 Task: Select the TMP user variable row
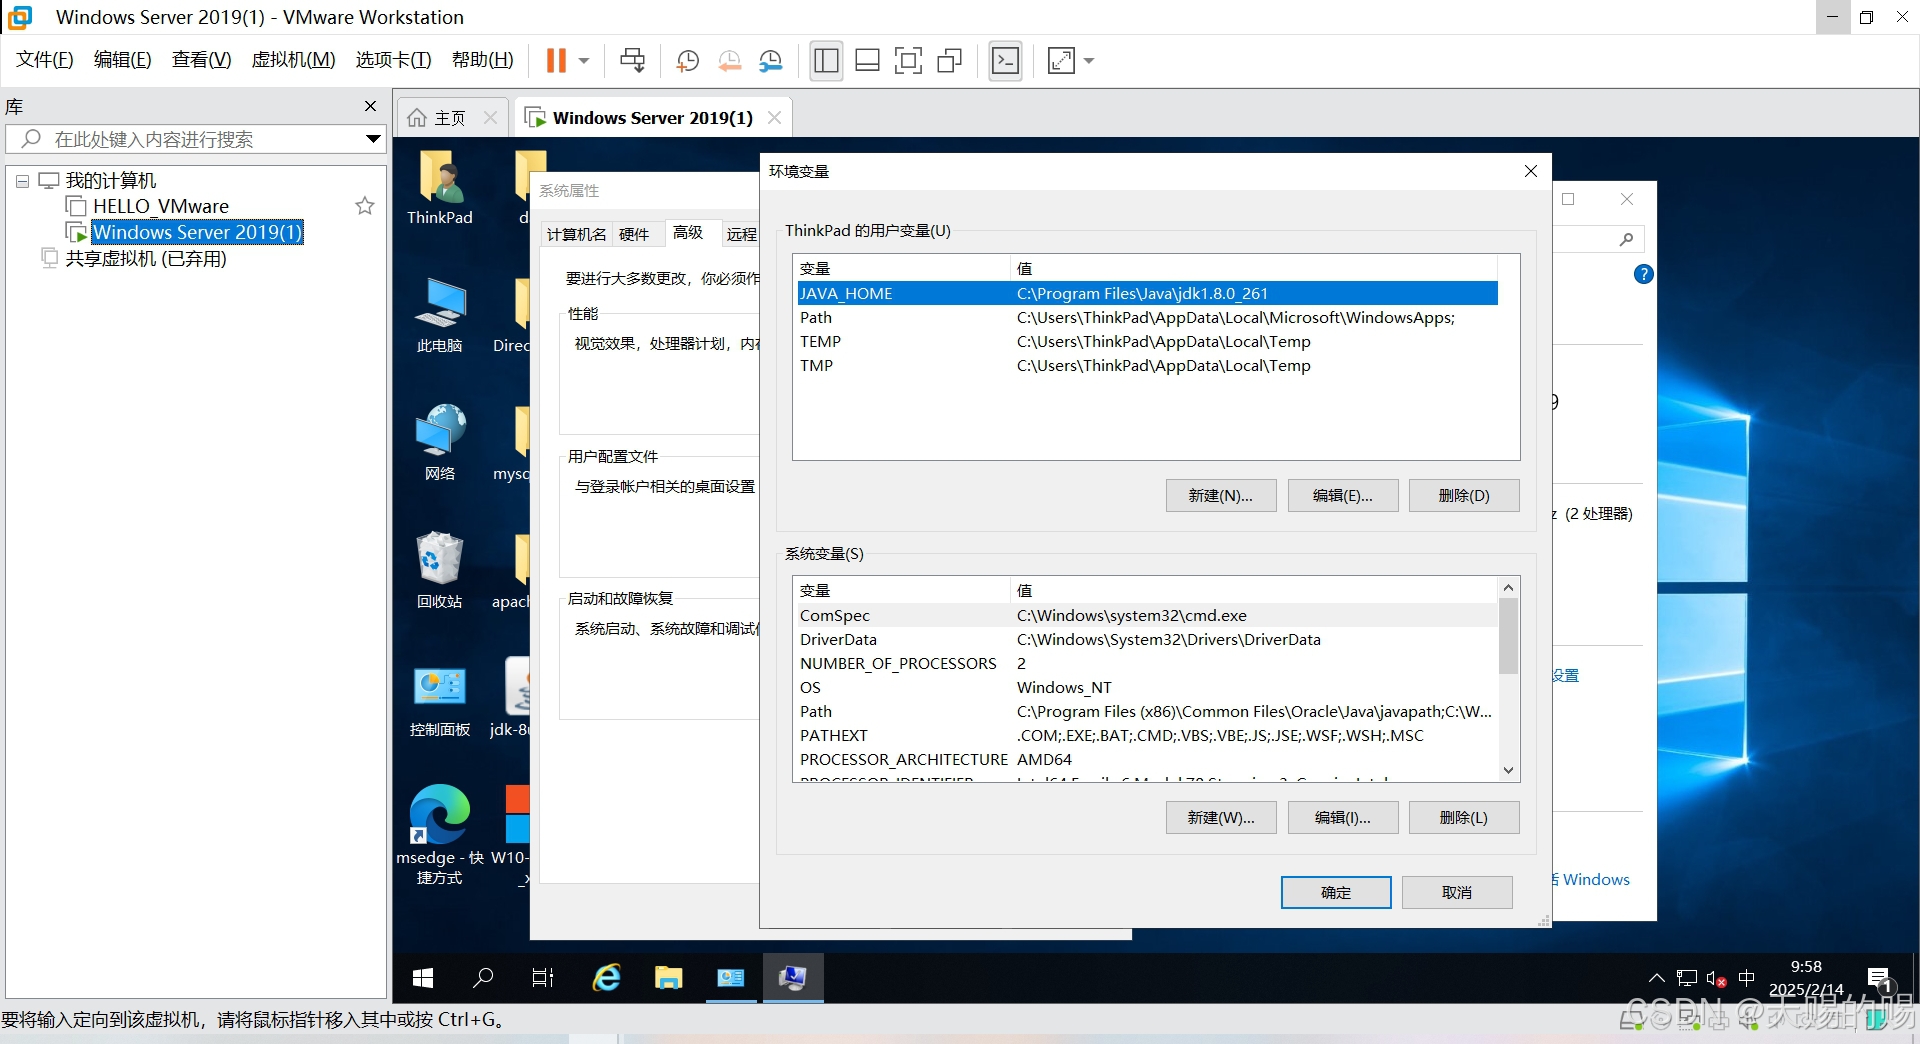click(1147, 365)
